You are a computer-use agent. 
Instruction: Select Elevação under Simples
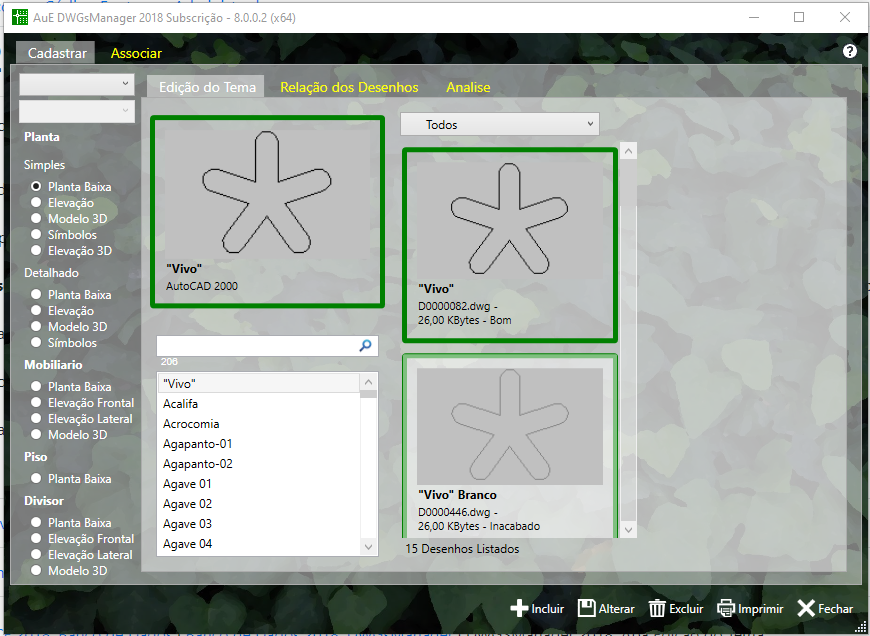(x=37, y=203)
